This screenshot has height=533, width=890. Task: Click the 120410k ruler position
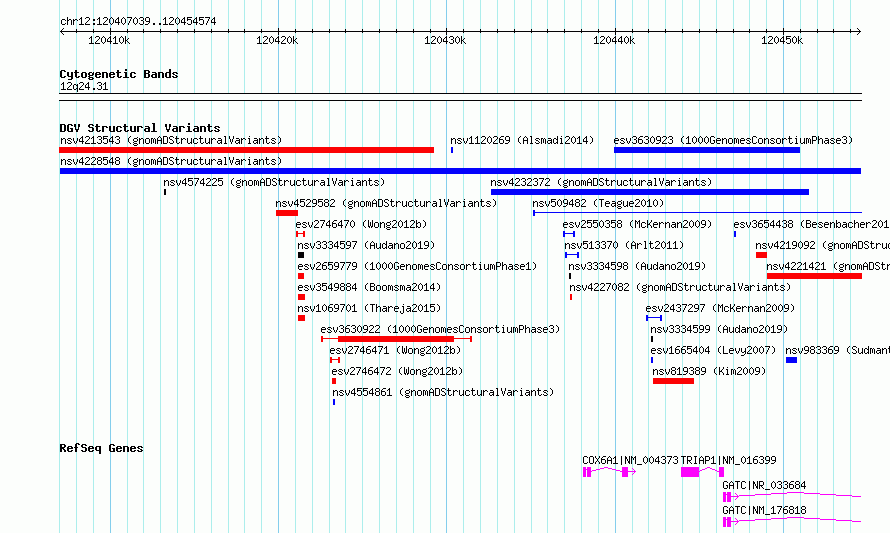pos(109,40)
